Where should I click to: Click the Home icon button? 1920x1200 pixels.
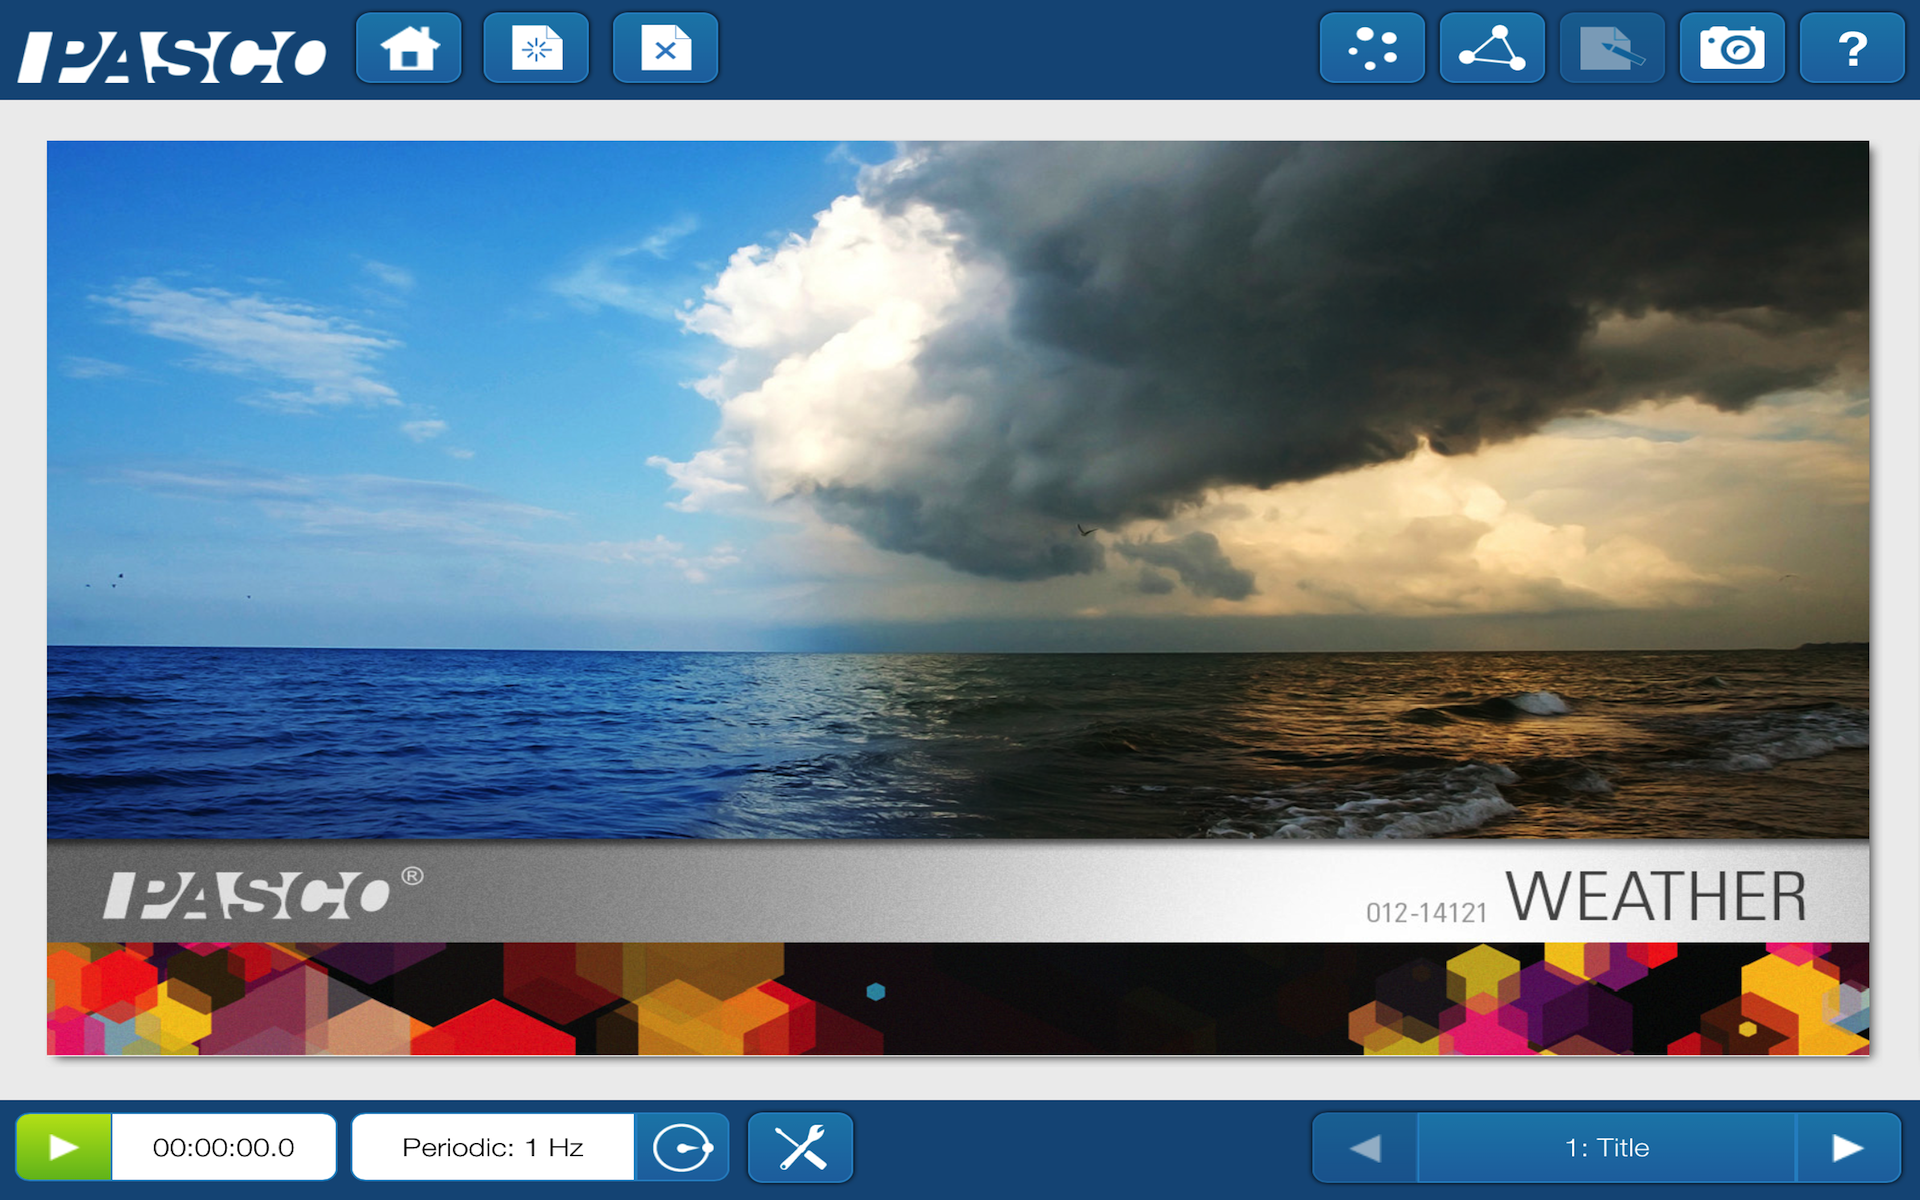coord(409,48)
